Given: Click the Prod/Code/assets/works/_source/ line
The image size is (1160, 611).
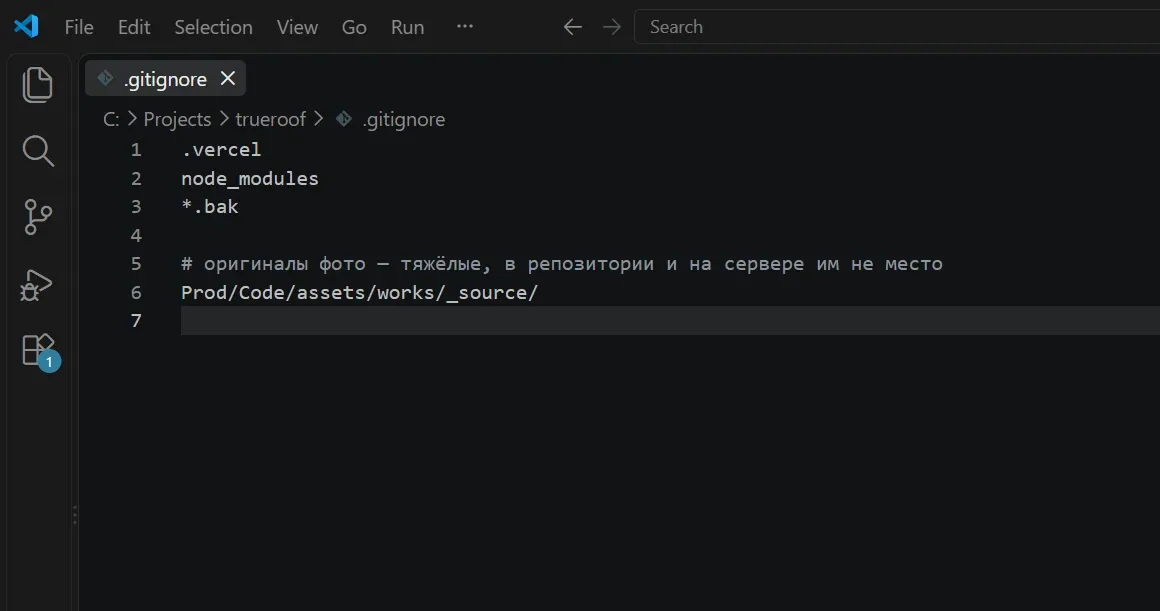Looking at the screenshot, I should click(x=360, y=293).
